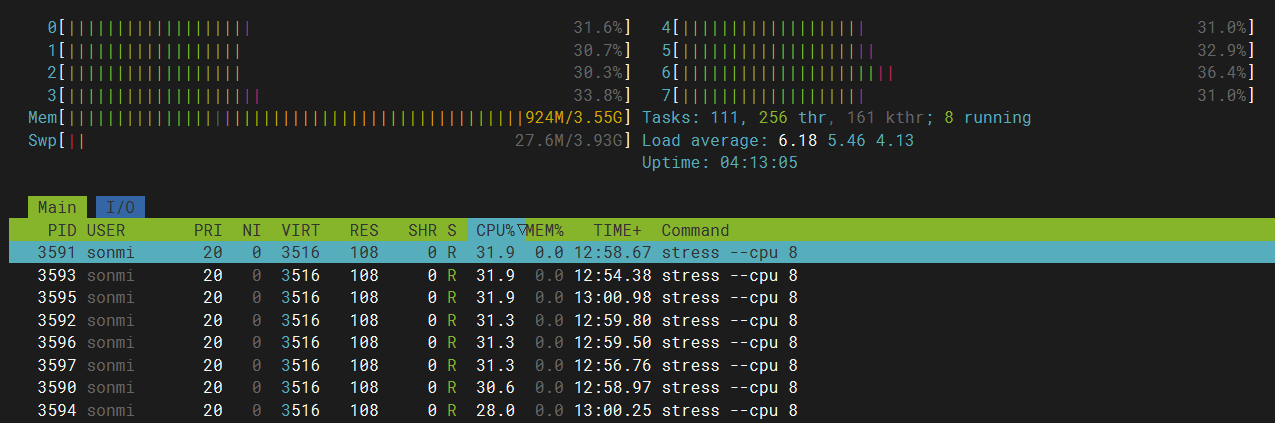Select highlighted process row PID 3591
The image size is (1275, 423).
(x=400, y=252)
